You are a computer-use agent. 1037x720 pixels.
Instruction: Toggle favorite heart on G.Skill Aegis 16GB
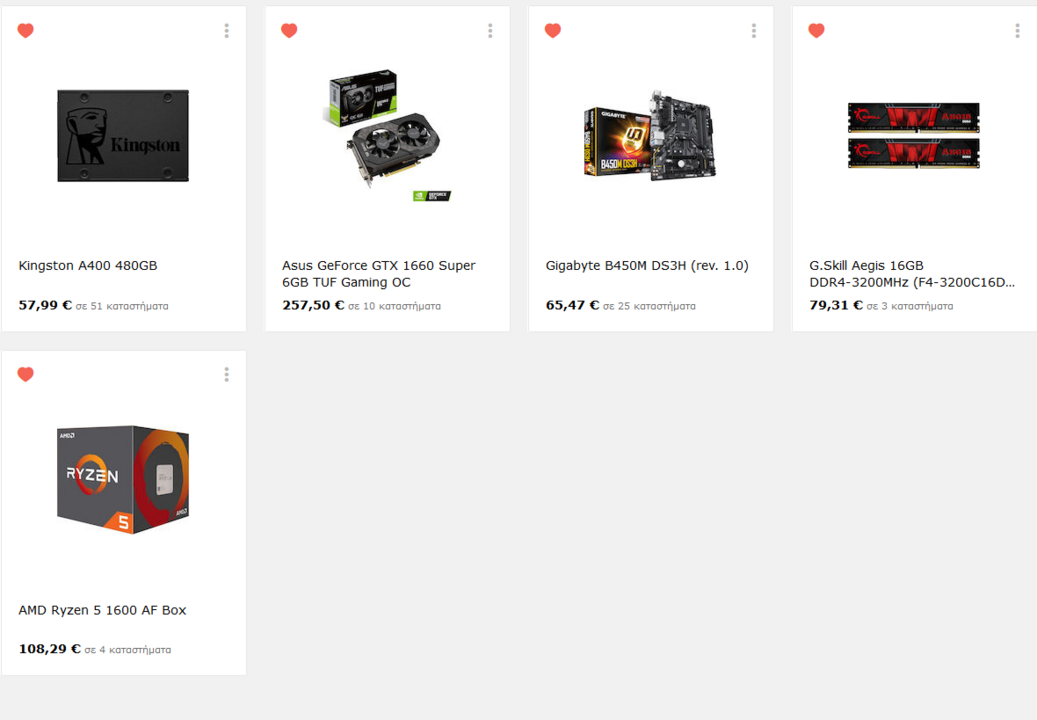point(816,30)
